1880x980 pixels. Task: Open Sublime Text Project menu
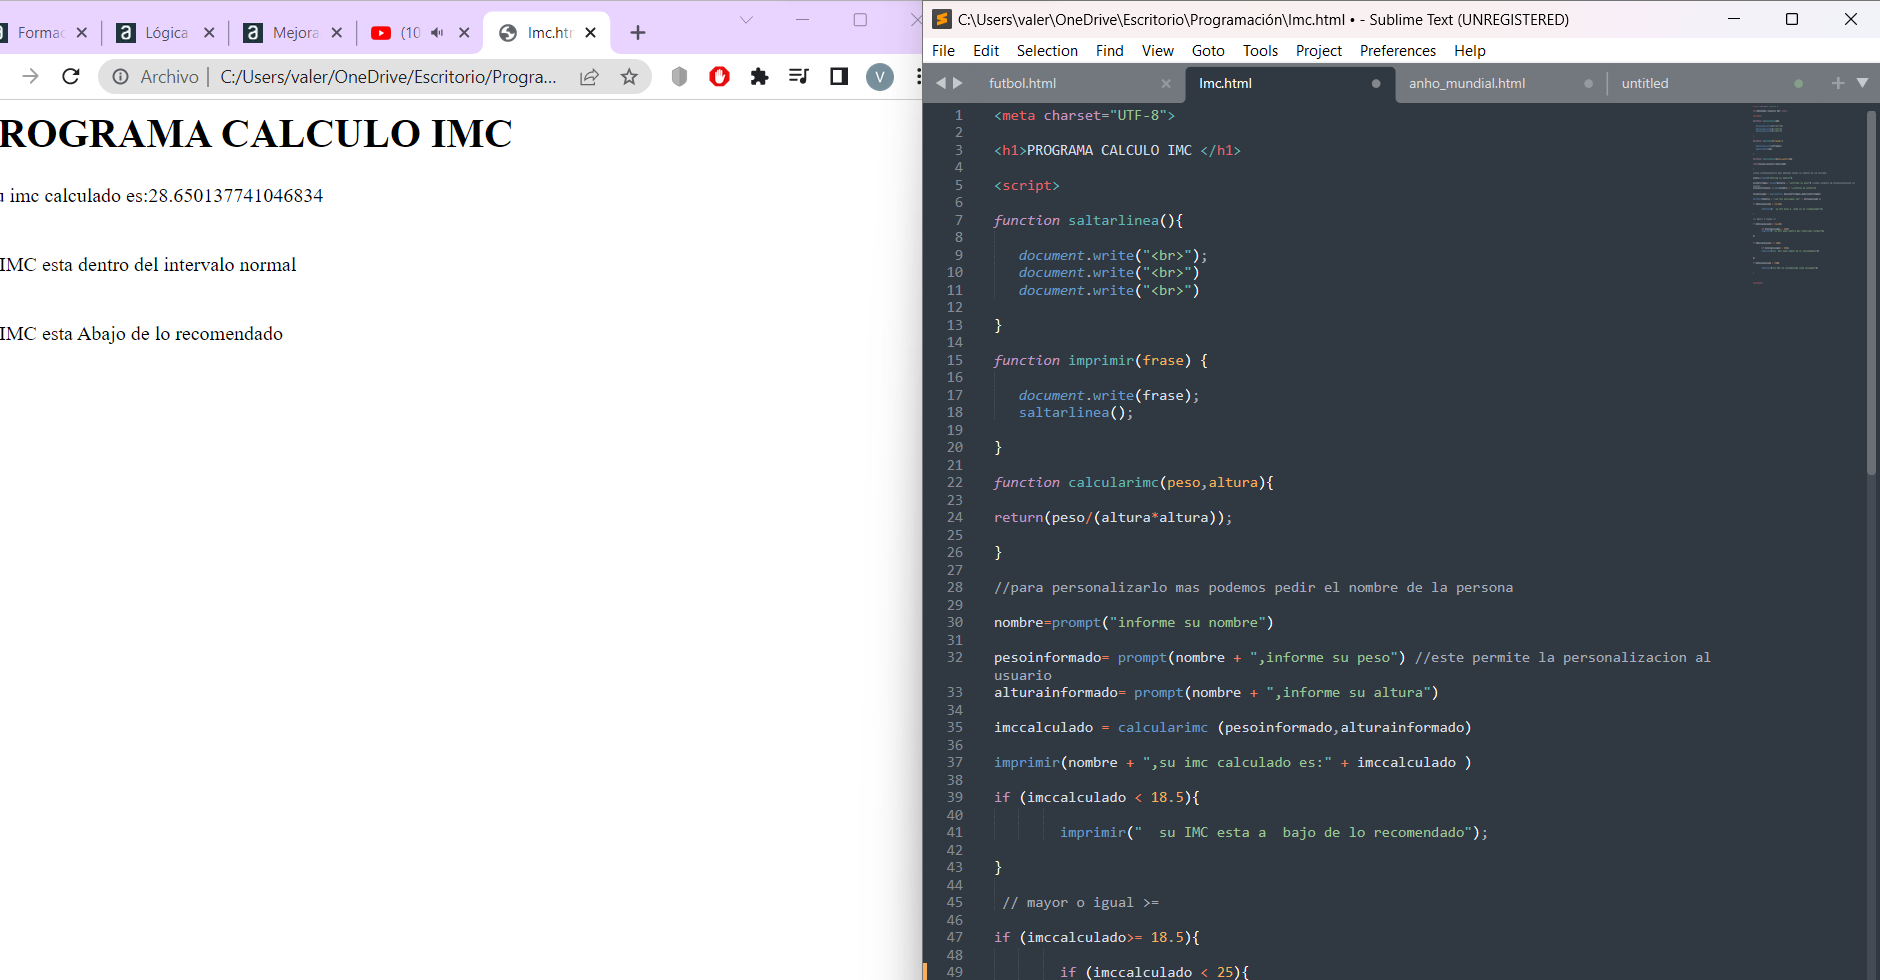click(x=1319, y=50)
